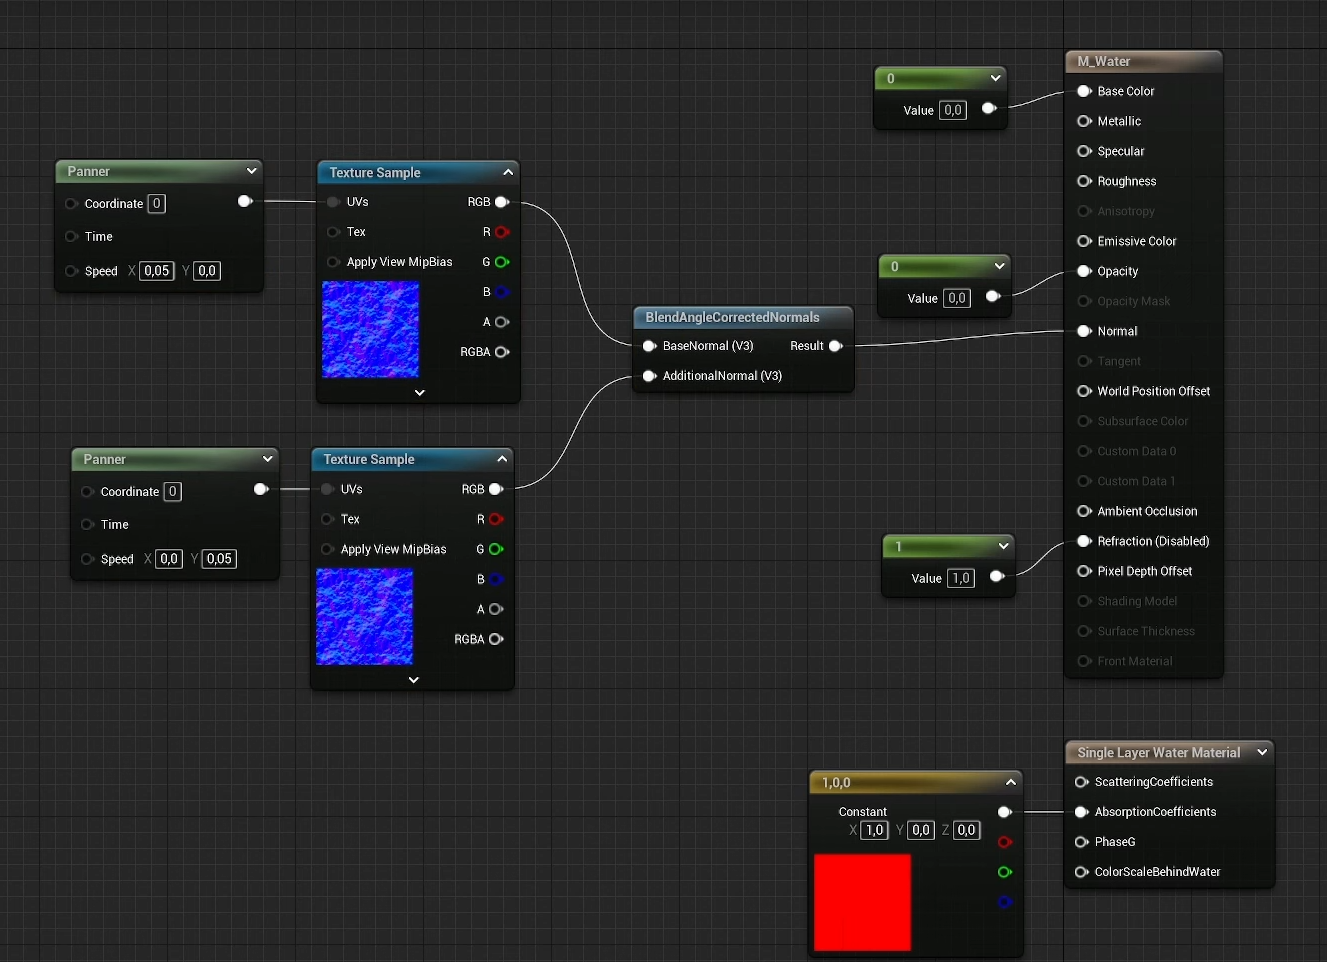This screenshot has height=962, width=1327.
Task: Edit the Coordinate field of the upper Panner
Action: tap(156, 204)
